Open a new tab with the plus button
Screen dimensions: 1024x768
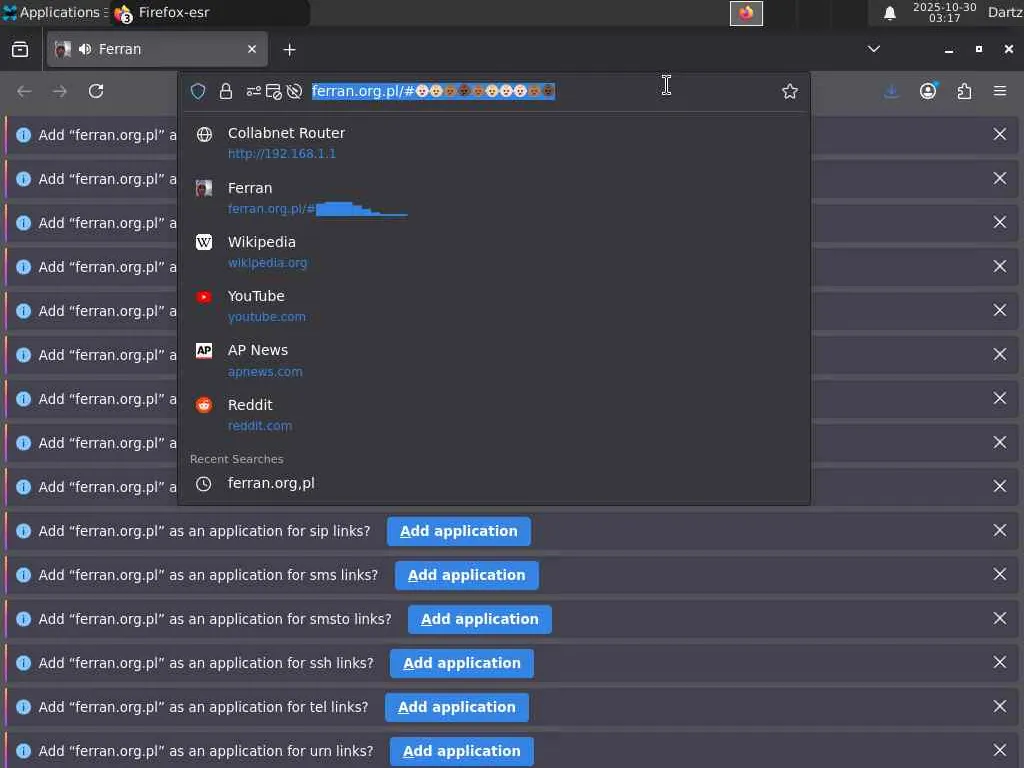(x=289, y=50)
